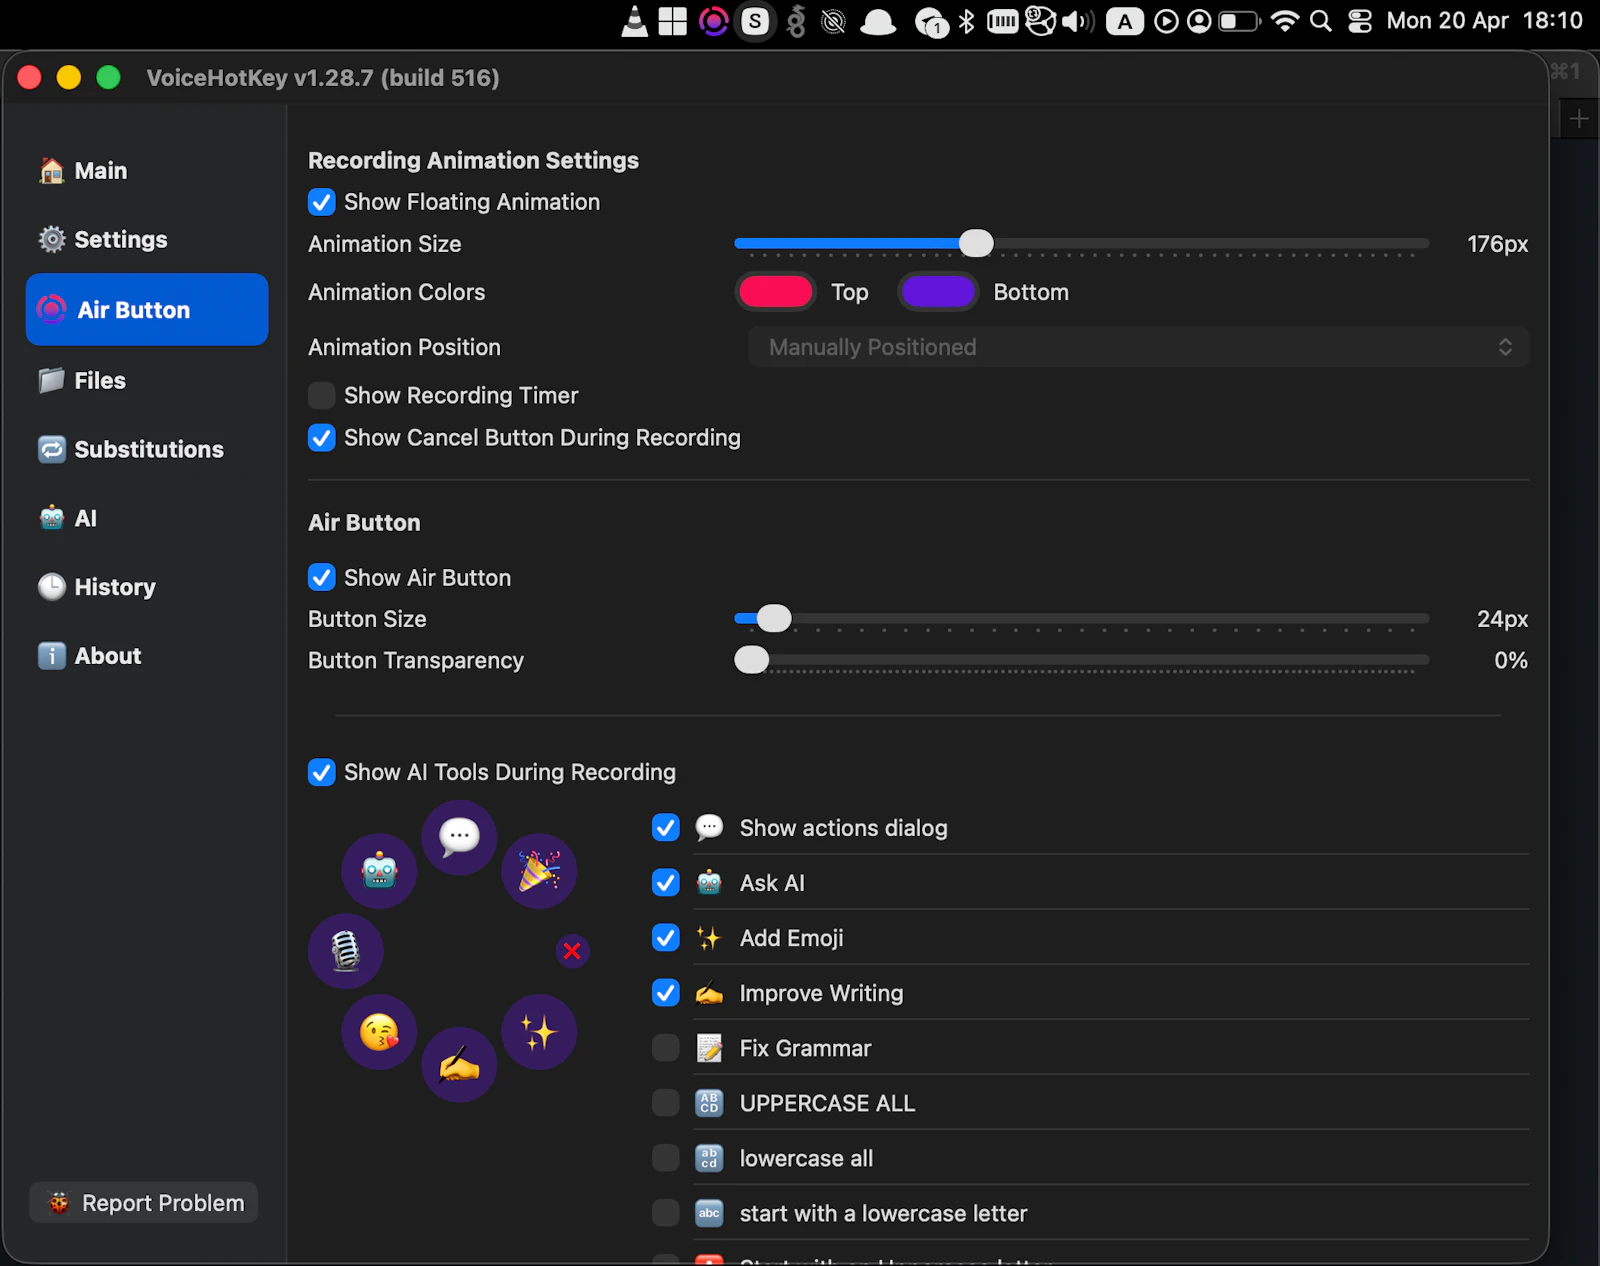The width and height of the screenshot is (1600, 1266).
Task: Click the microphone icon in radial preview
Action: click(346, 951)
